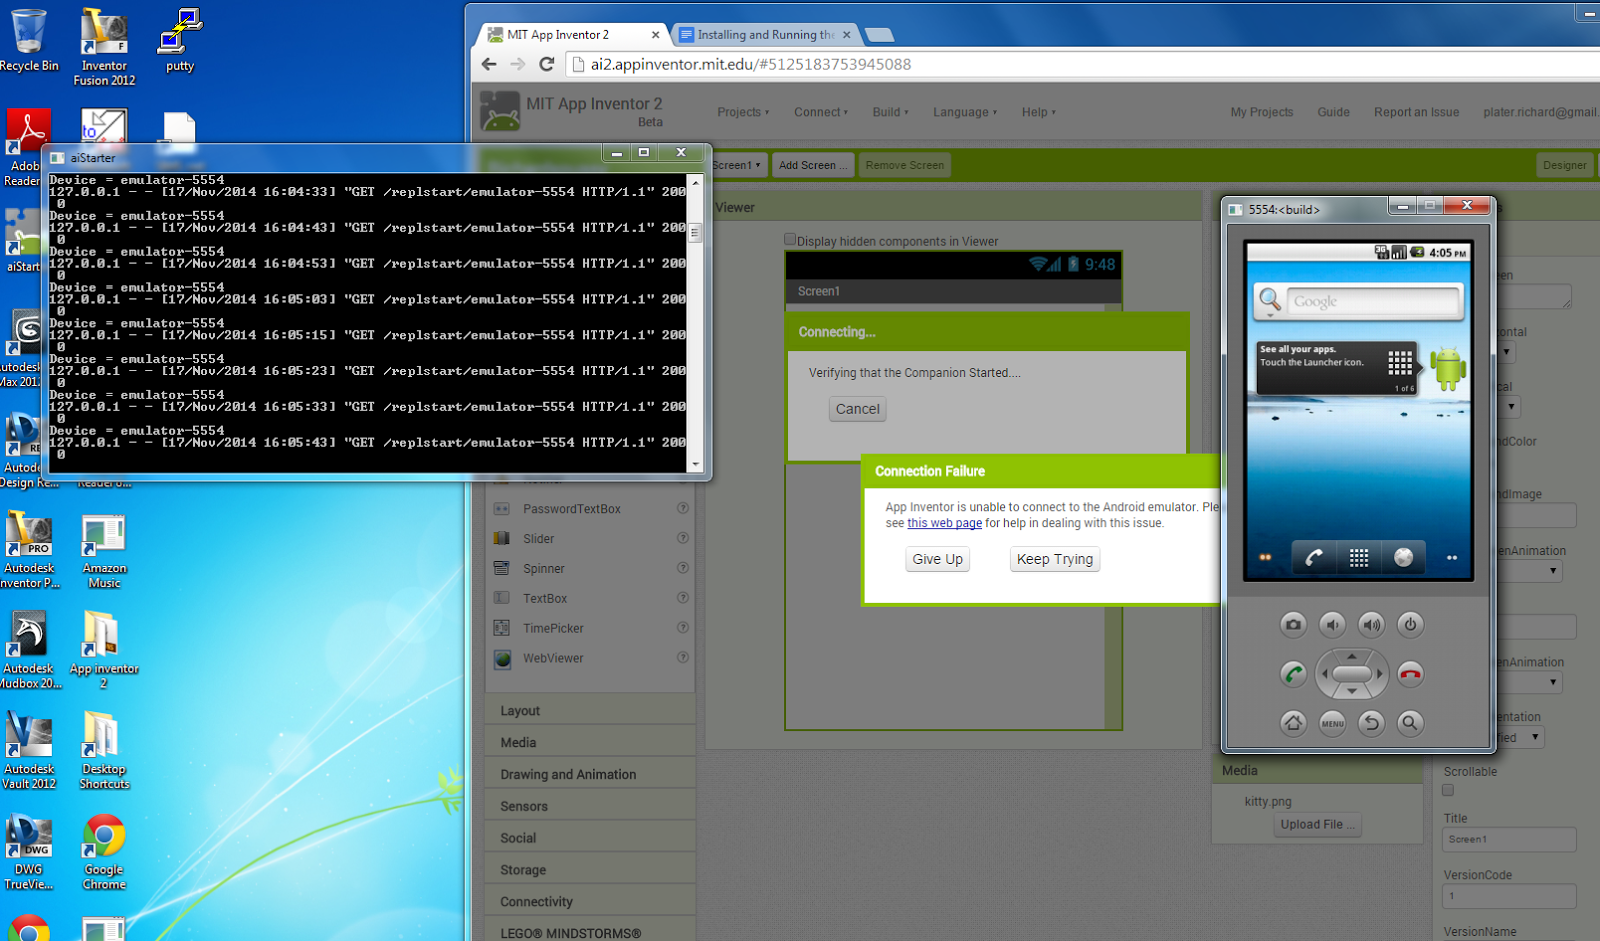
Task: Click the Title property text field
Action: [1509, 839]
